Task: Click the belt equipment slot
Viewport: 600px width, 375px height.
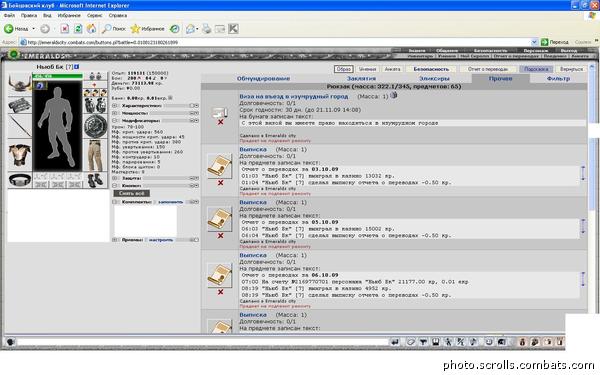Action: pyautogui.click(x=20, y=180)
